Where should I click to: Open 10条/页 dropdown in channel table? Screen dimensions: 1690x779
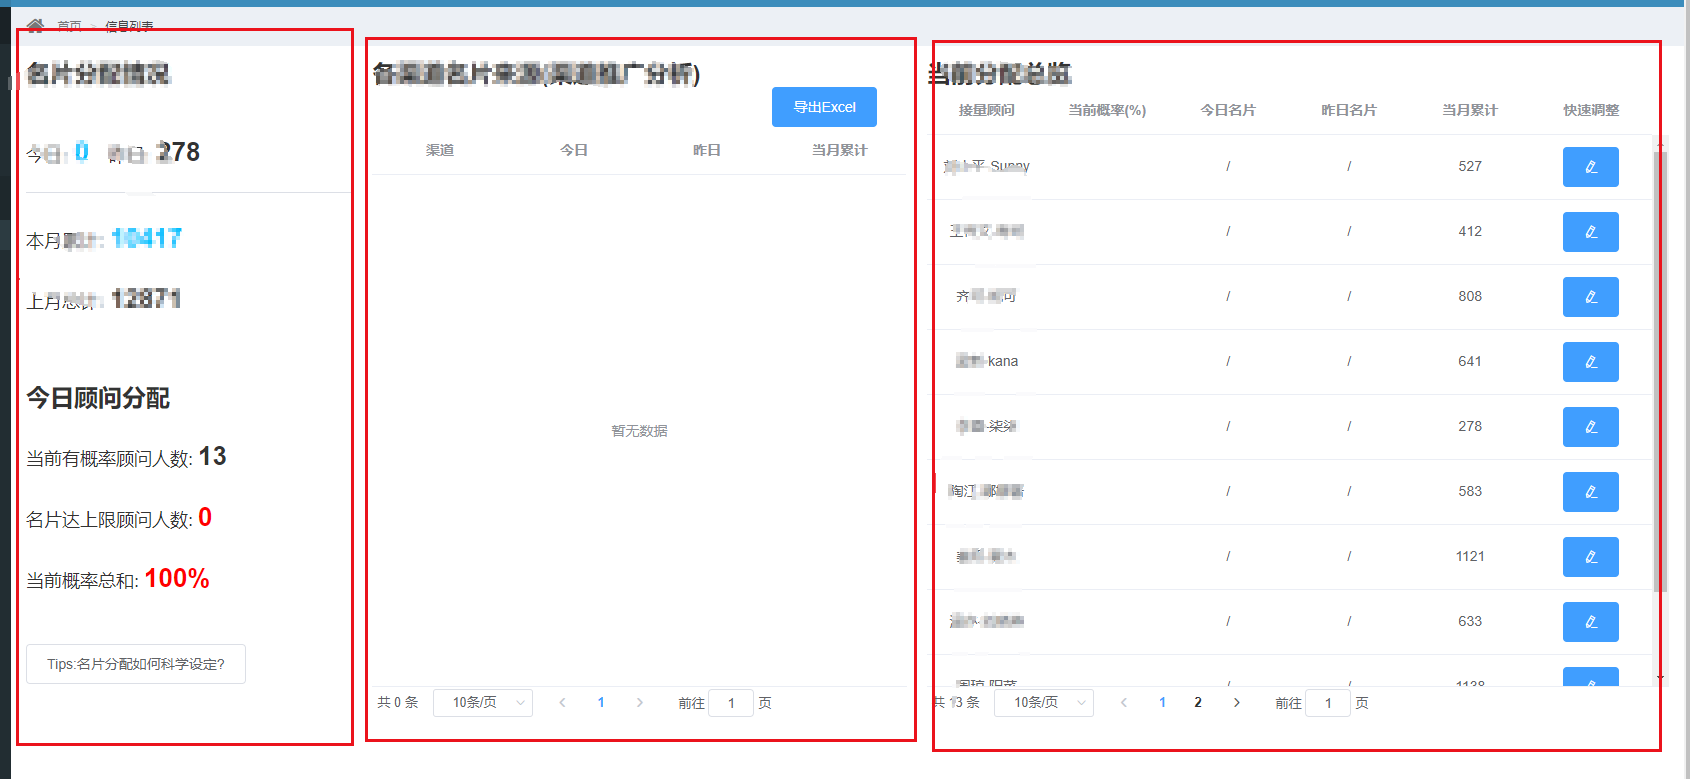[483, 703]
